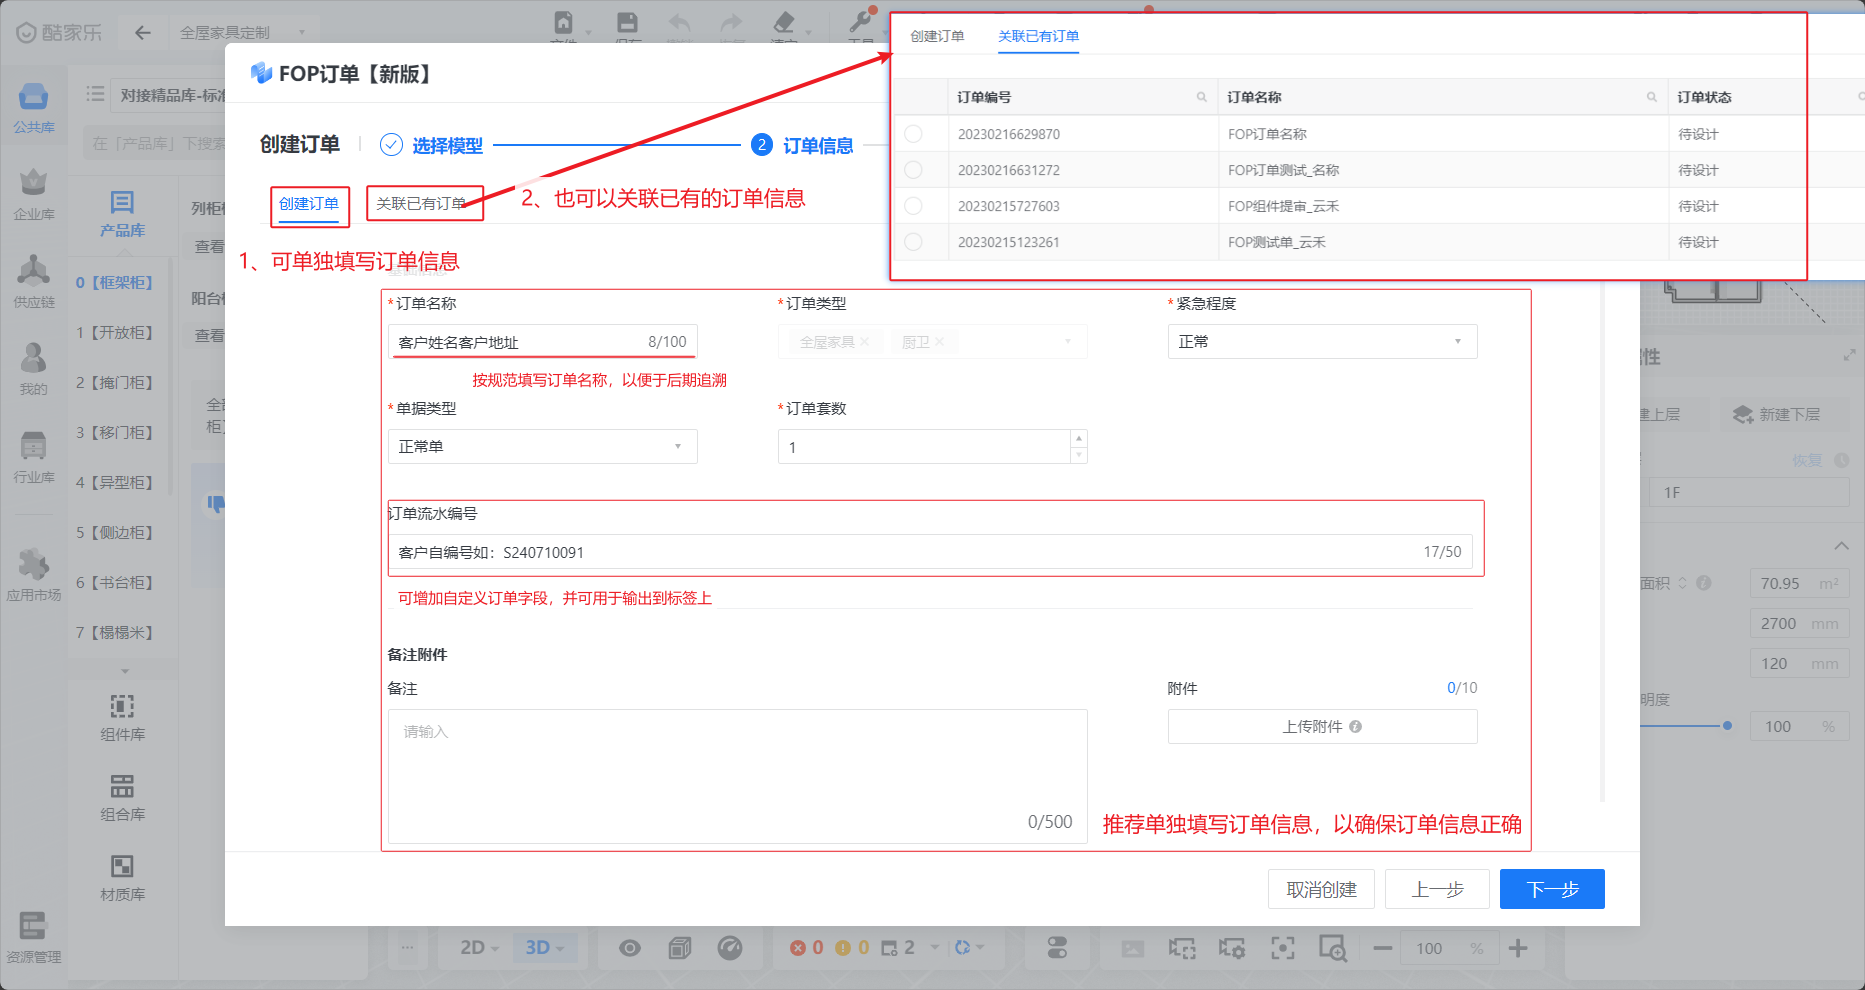Screen dimensions: 1865x990
Task: Click the back arrow in top bar
Action: [143, 33]
